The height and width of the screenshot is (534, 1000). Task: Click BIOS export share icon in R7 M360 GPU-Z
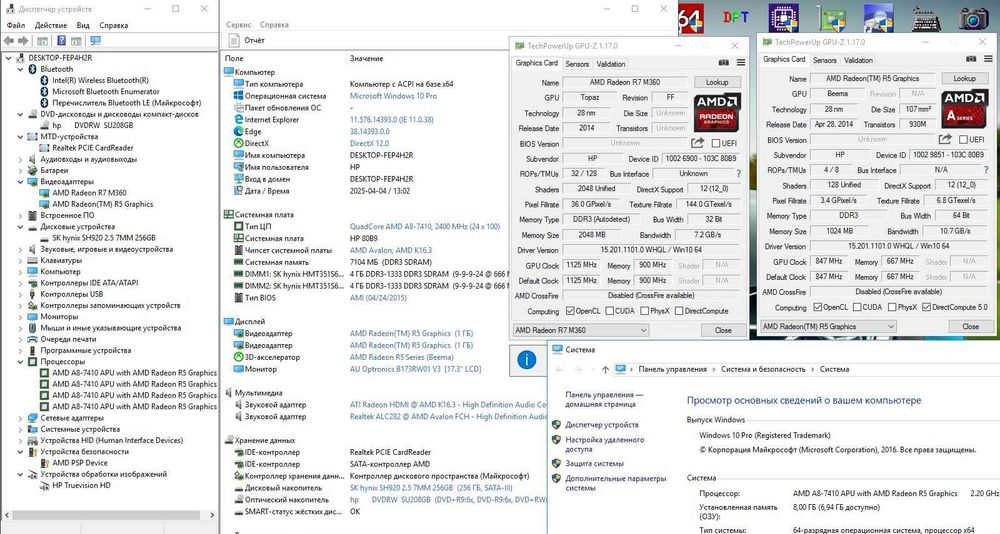tap(698, 143)
